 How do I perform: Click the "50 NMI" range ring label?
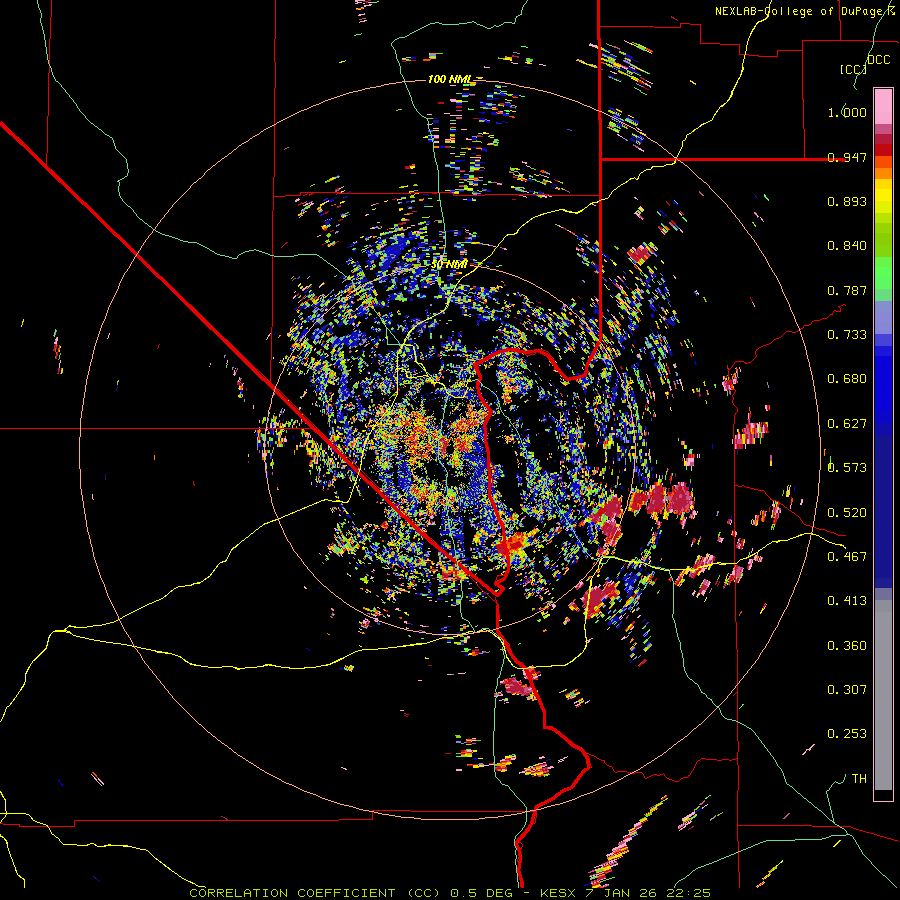point(448,265)
